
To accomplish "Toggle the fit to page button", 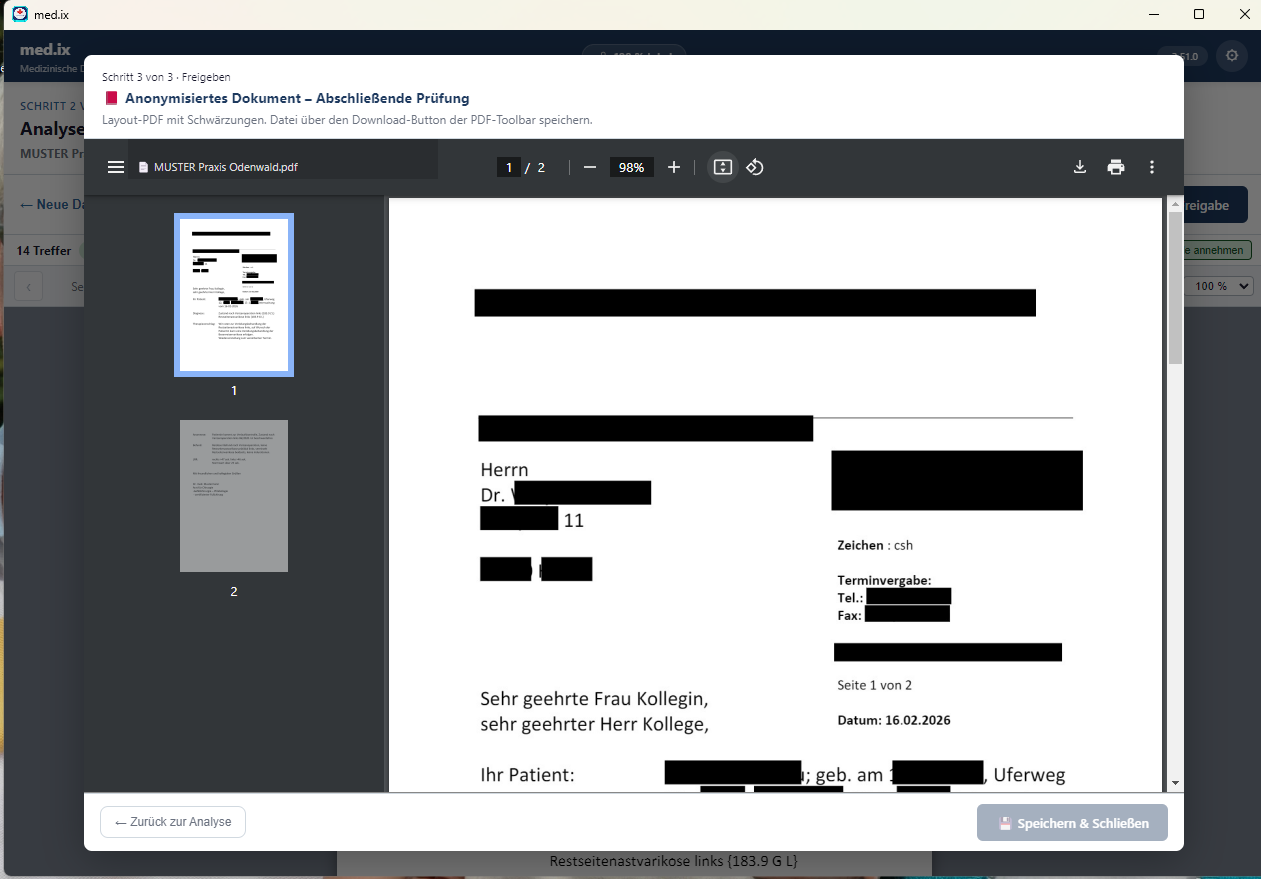I will click(x=723, y=167).
